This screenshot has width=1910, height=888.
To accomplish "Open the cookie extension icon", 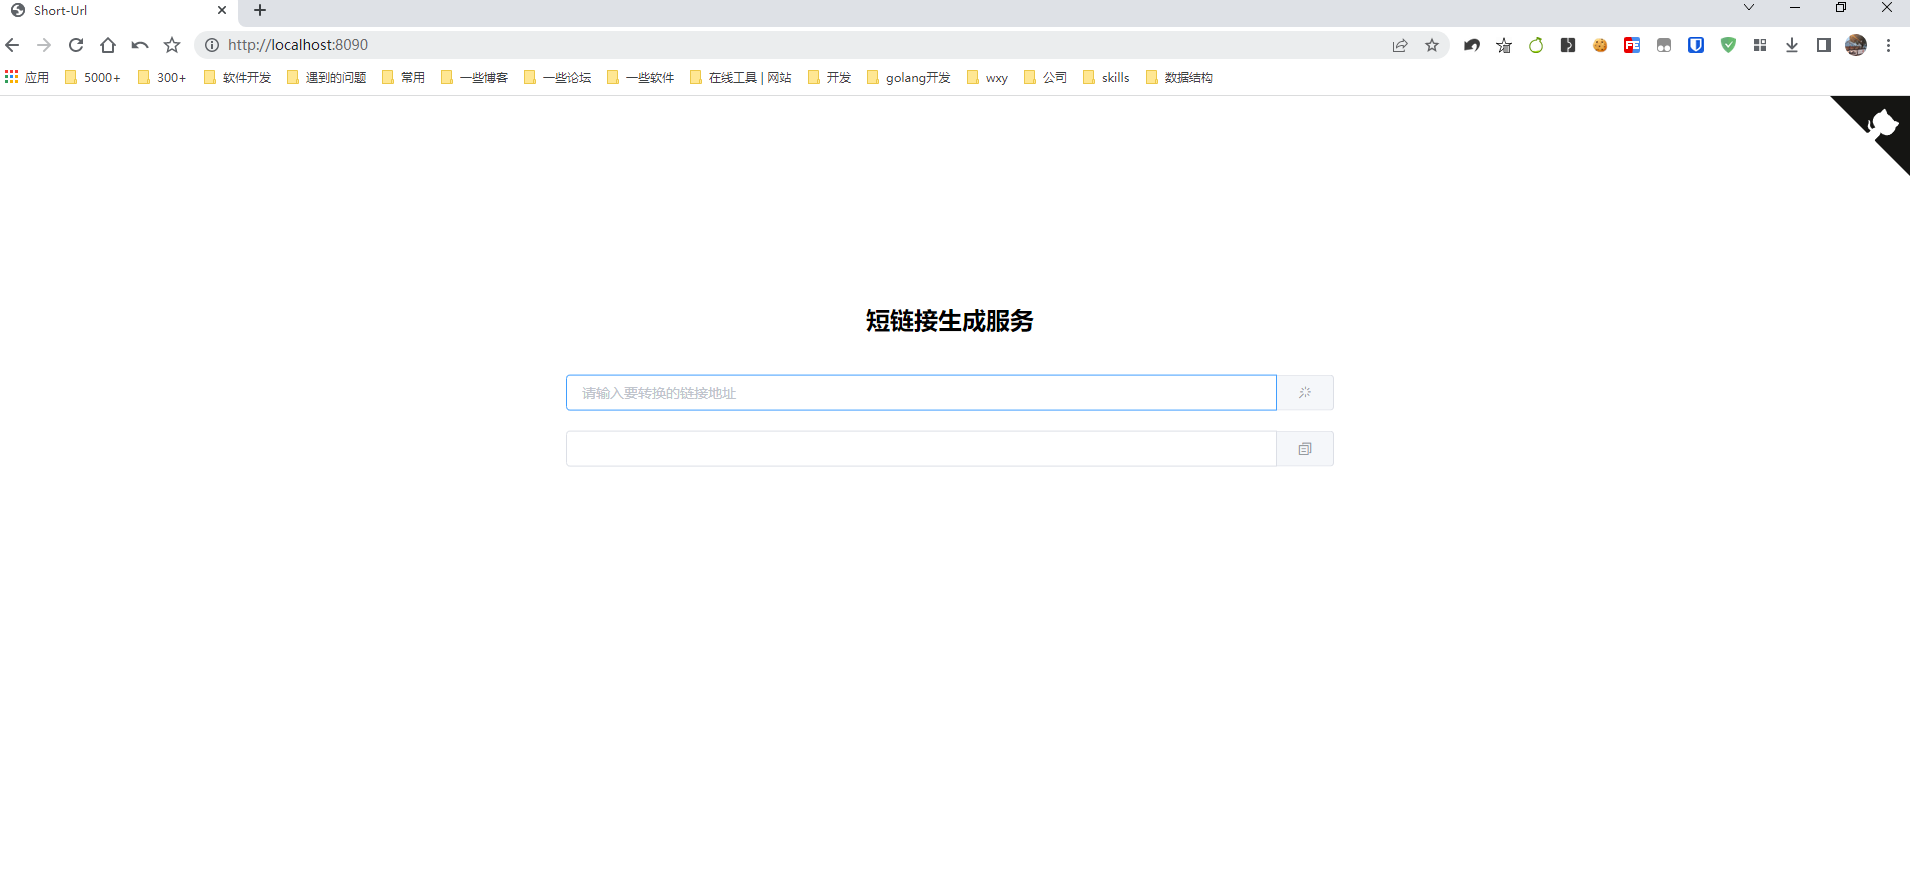I will (x=1600, y=45).
